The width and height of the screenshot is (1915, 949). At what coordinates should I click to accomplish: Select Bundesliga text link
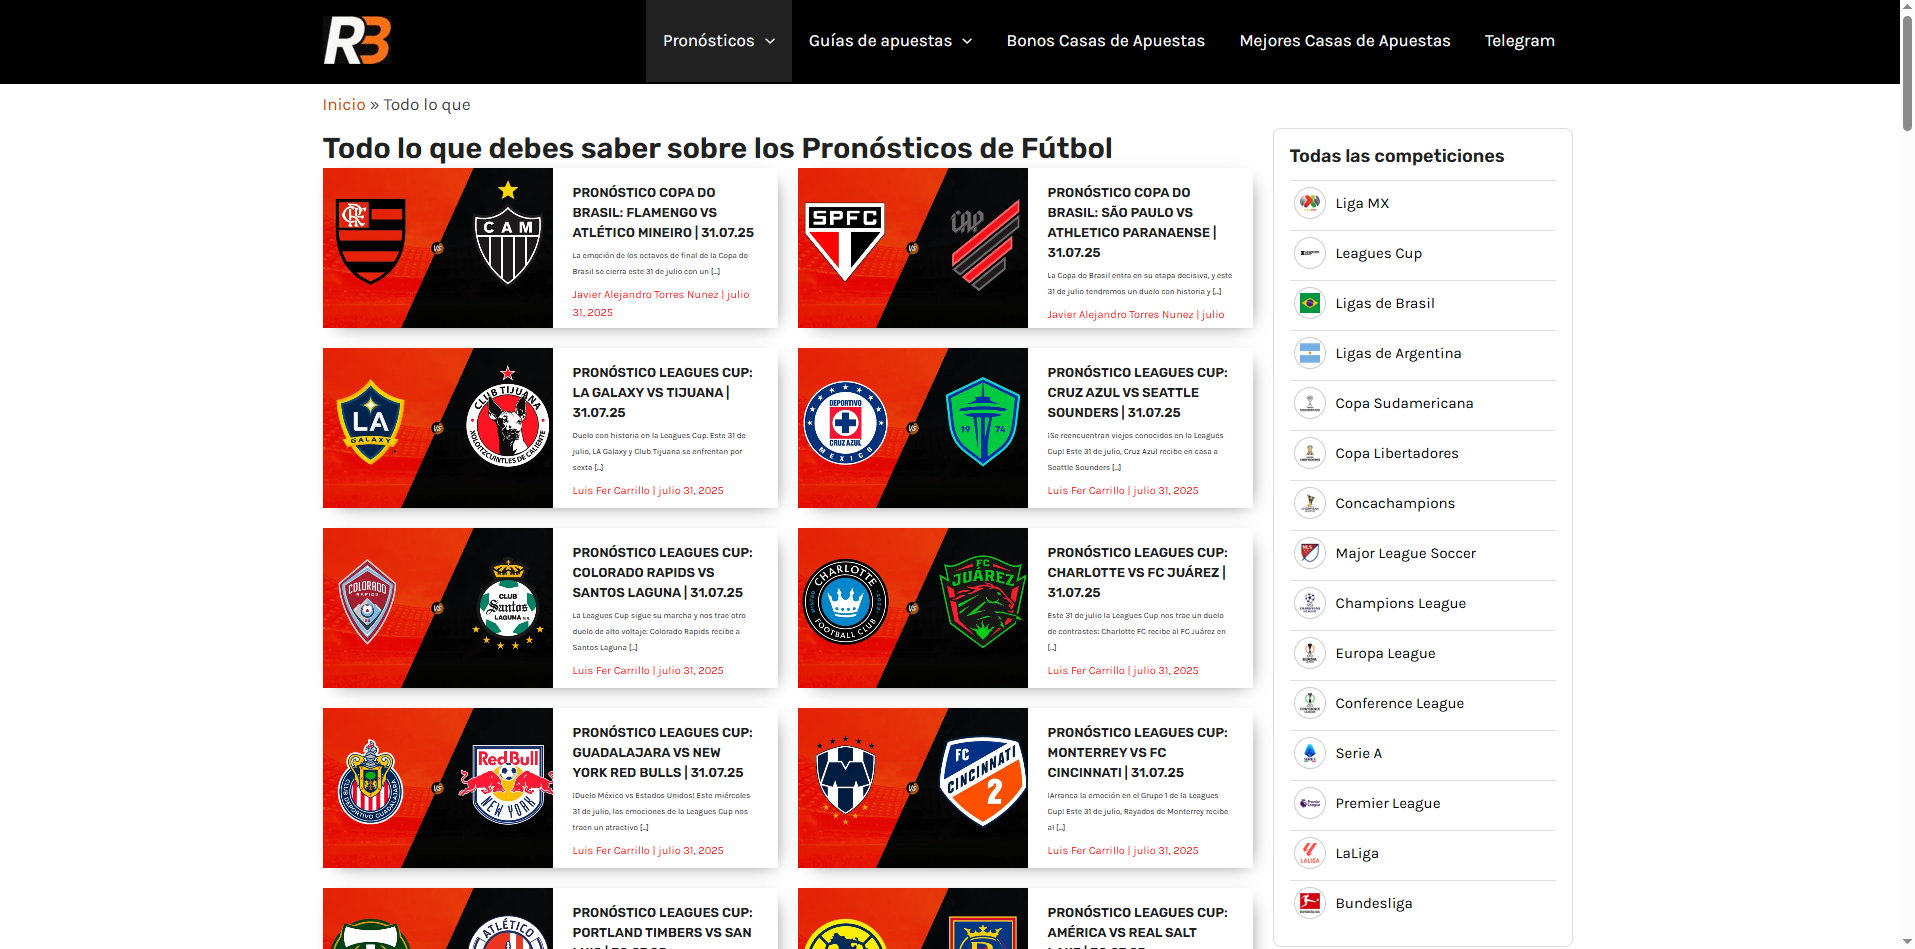click(x=1374, y=903)
